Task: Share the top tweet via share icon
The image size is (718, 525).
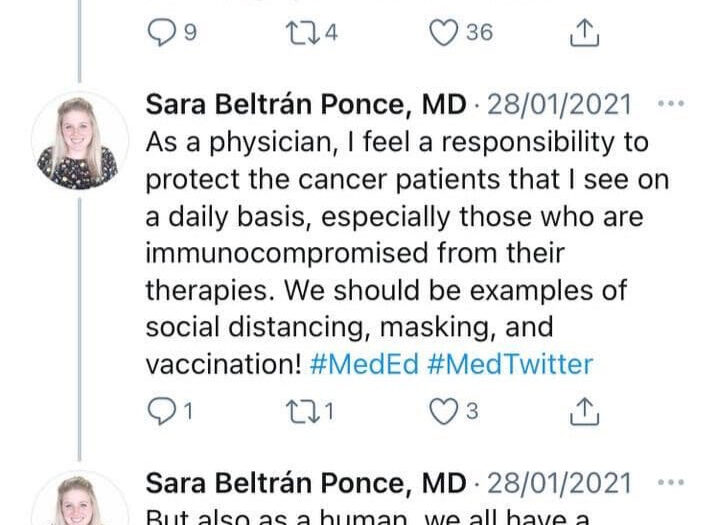Action: (582, 33)
